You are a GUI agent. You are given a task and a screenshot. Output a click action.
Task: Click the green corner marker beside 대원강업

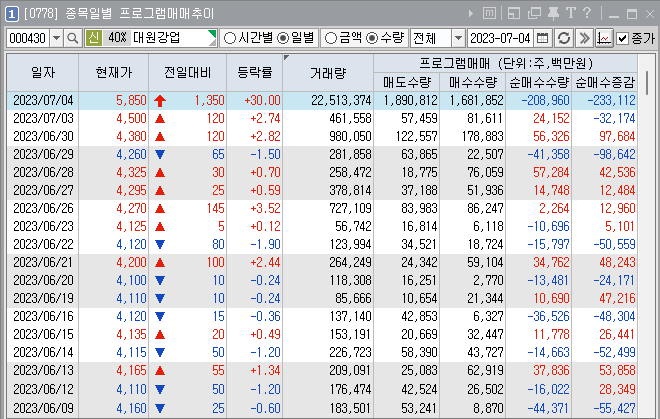click(x=213, y=35)
